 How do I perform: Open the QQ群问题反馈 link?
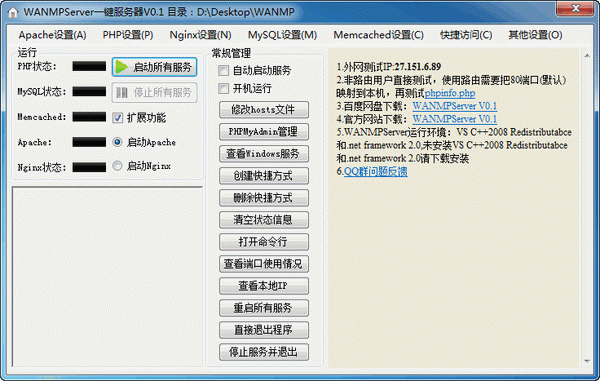pyautogui.click(x=375, y=171)
